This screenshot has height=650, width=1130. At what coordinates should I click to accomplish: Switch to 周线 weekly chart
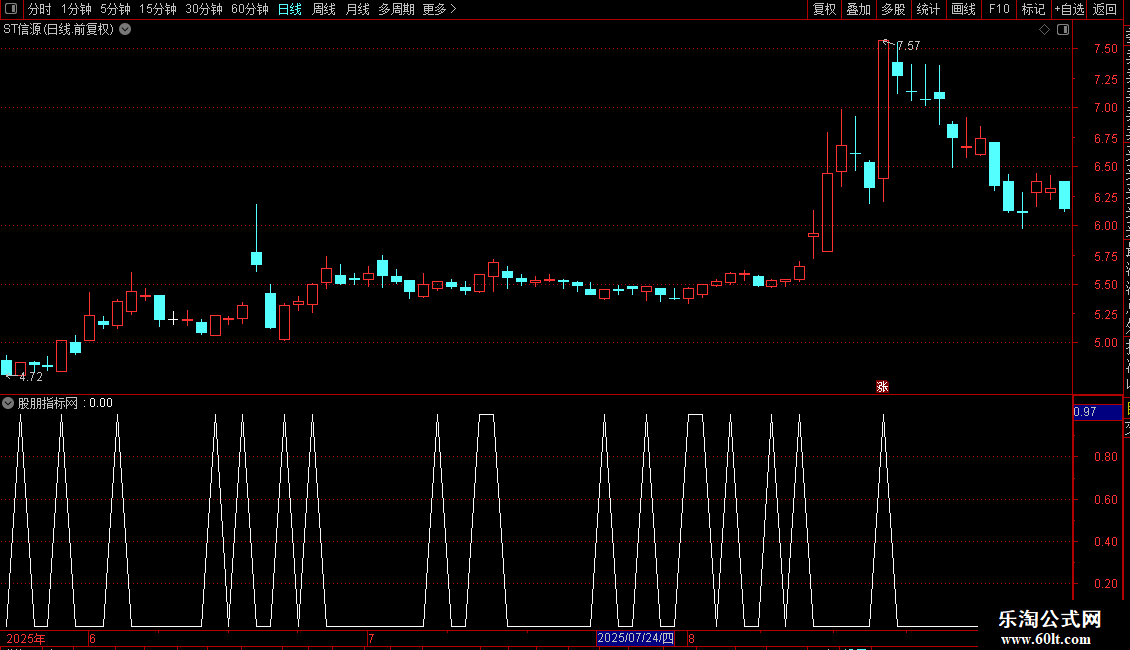click(x=324, y=9)
